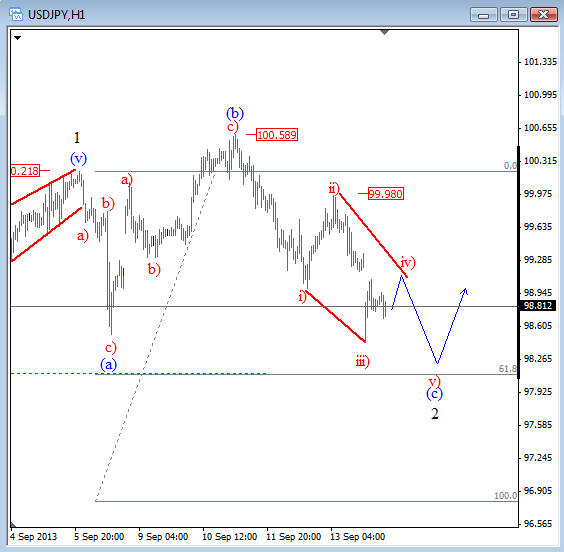564x552 pixels.
Task: Click the 61.8 Fibonacci level label
Action: [508, 369]
